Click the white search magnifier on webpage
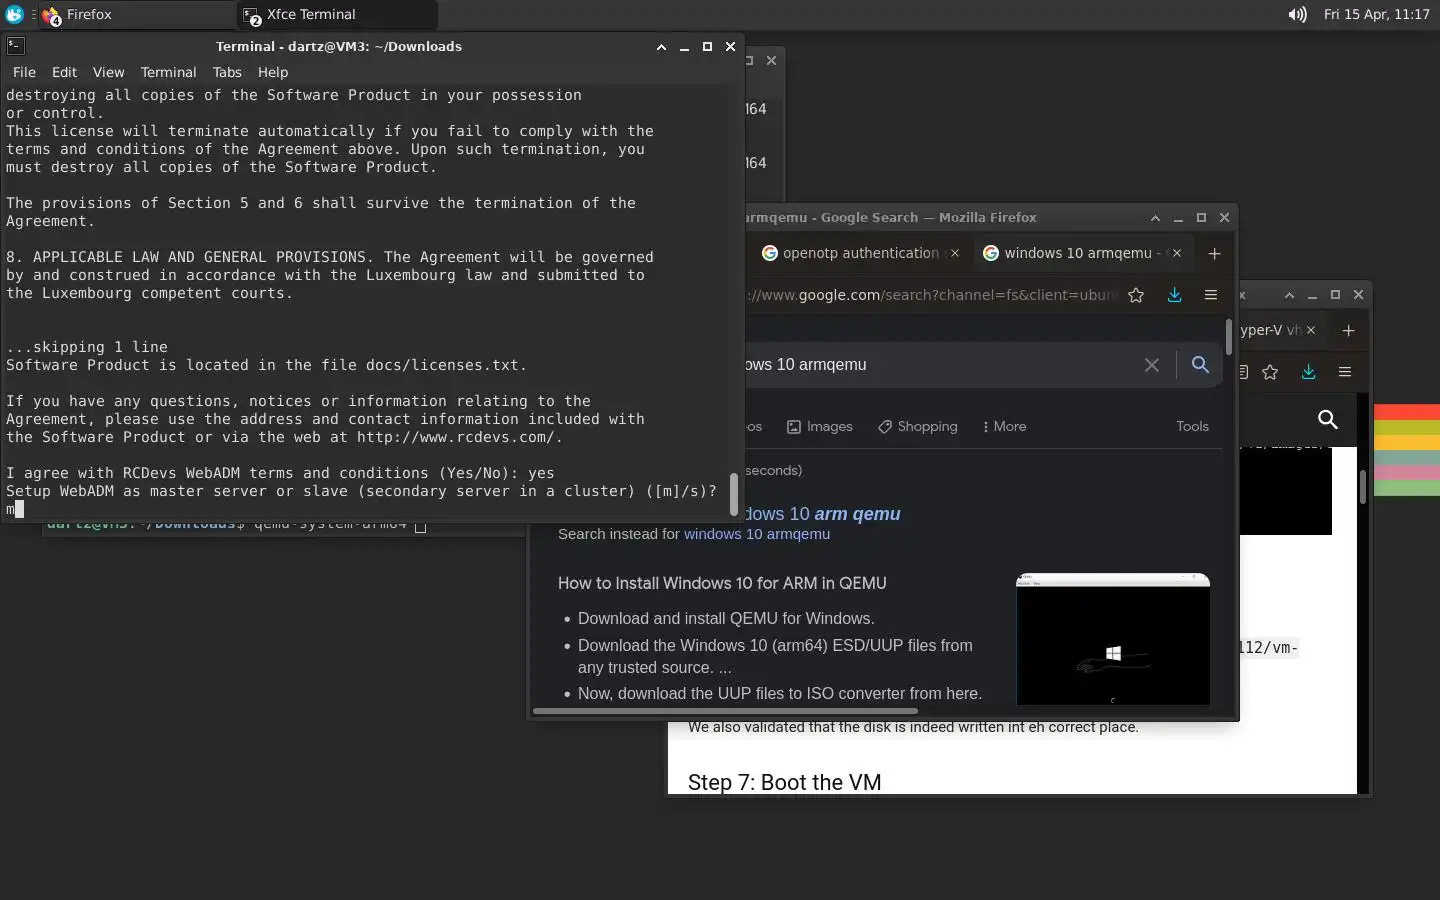 [x=1328, y=419]
